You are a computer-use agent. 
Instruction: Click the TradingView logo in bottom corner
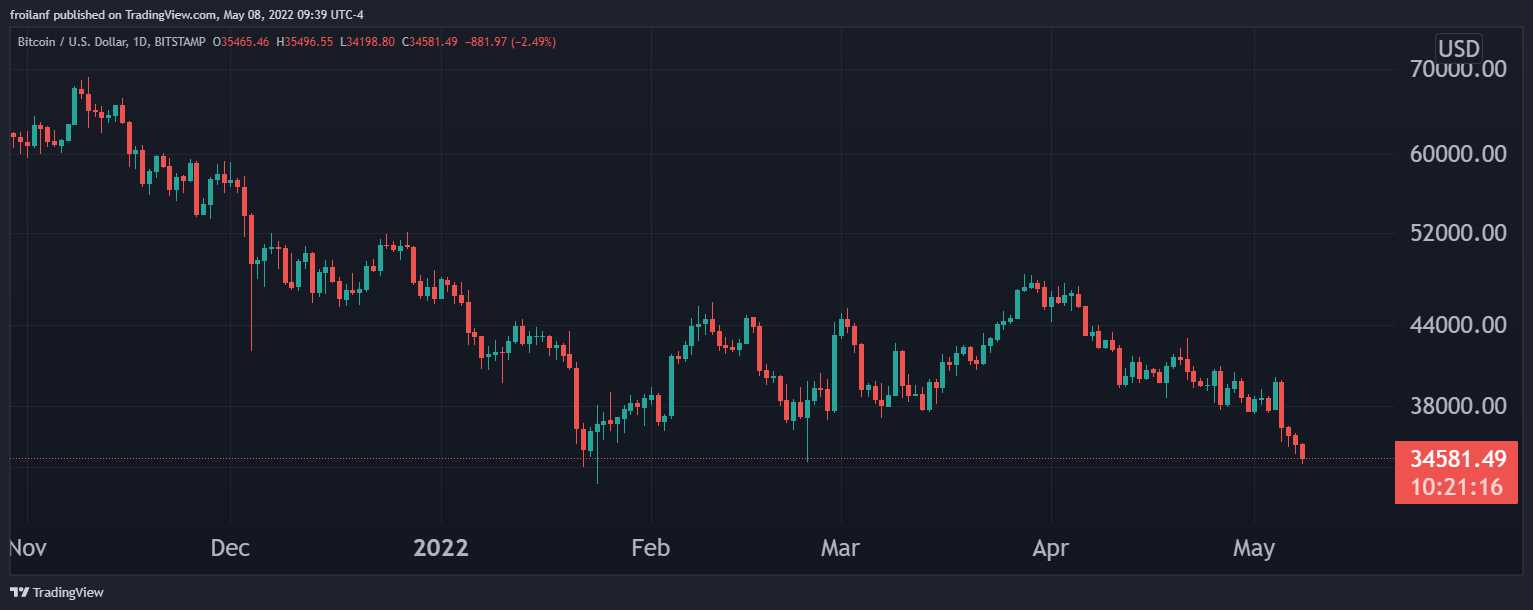point(58,592)
